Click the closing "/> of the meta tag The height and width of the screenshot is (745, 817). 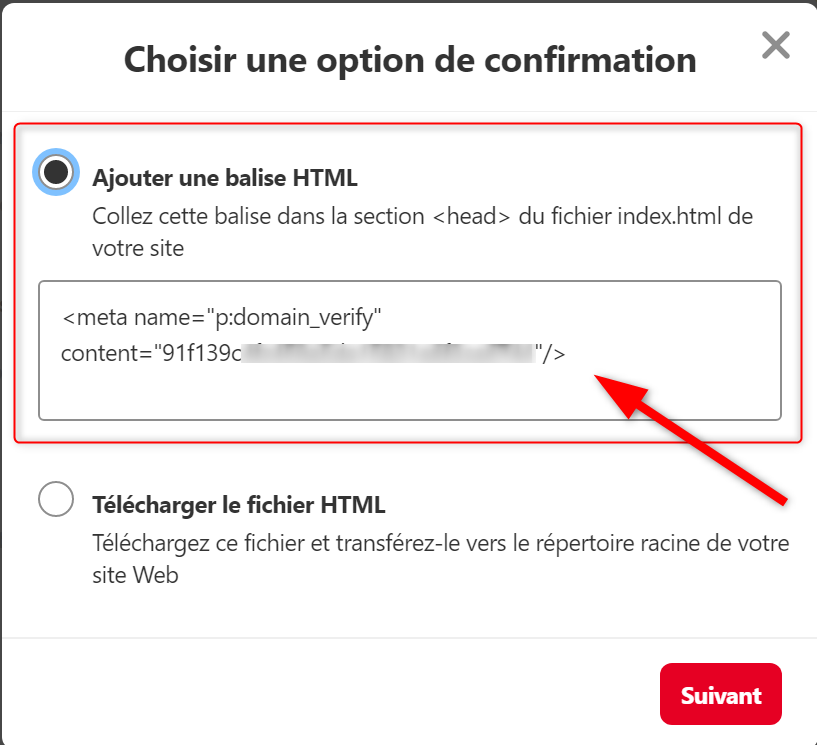pyautogui.click(x=551, y=354)
